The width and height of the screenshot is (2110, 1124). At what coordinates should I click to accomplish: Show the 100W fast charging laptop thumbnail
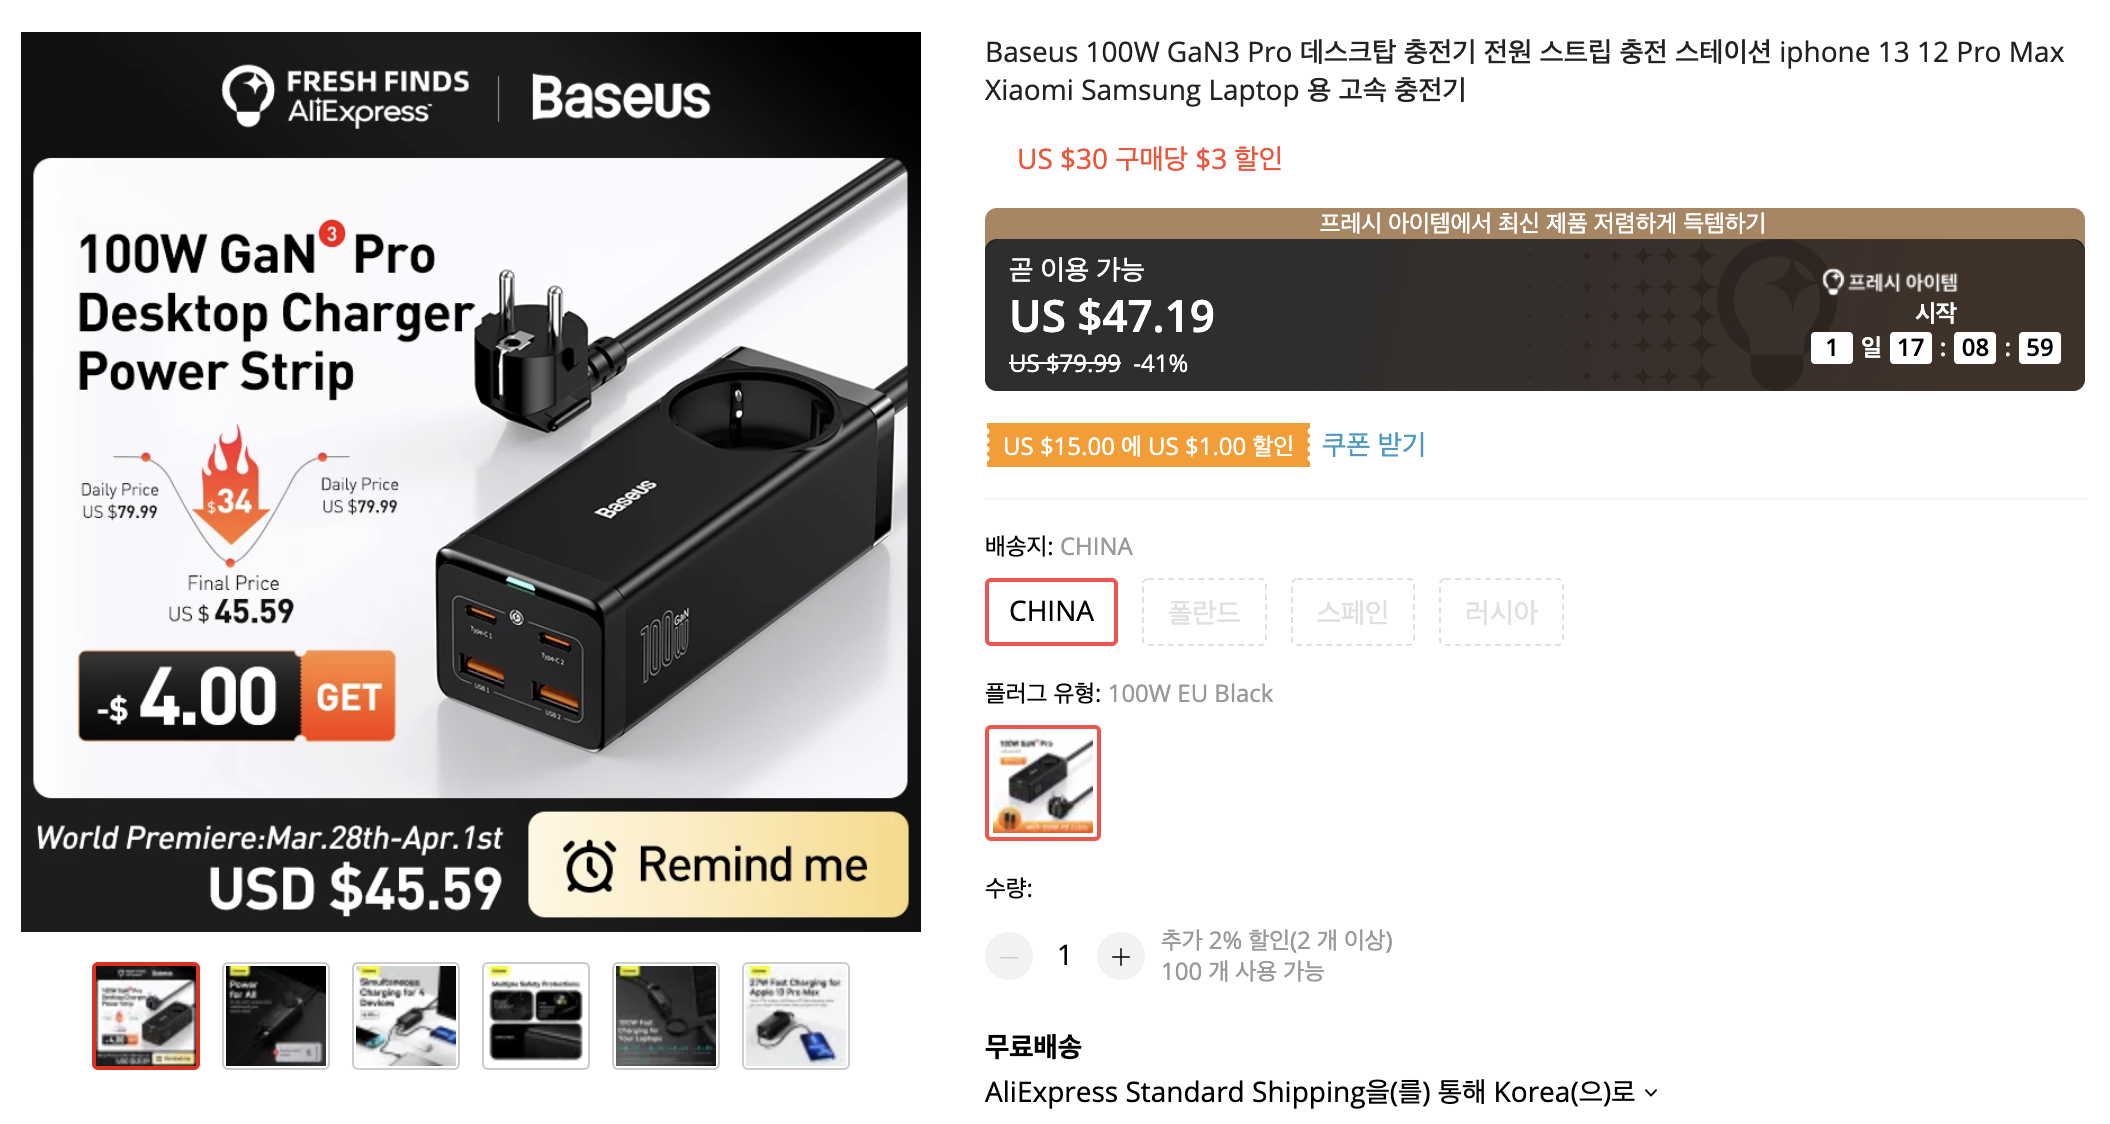point(666,1016)
